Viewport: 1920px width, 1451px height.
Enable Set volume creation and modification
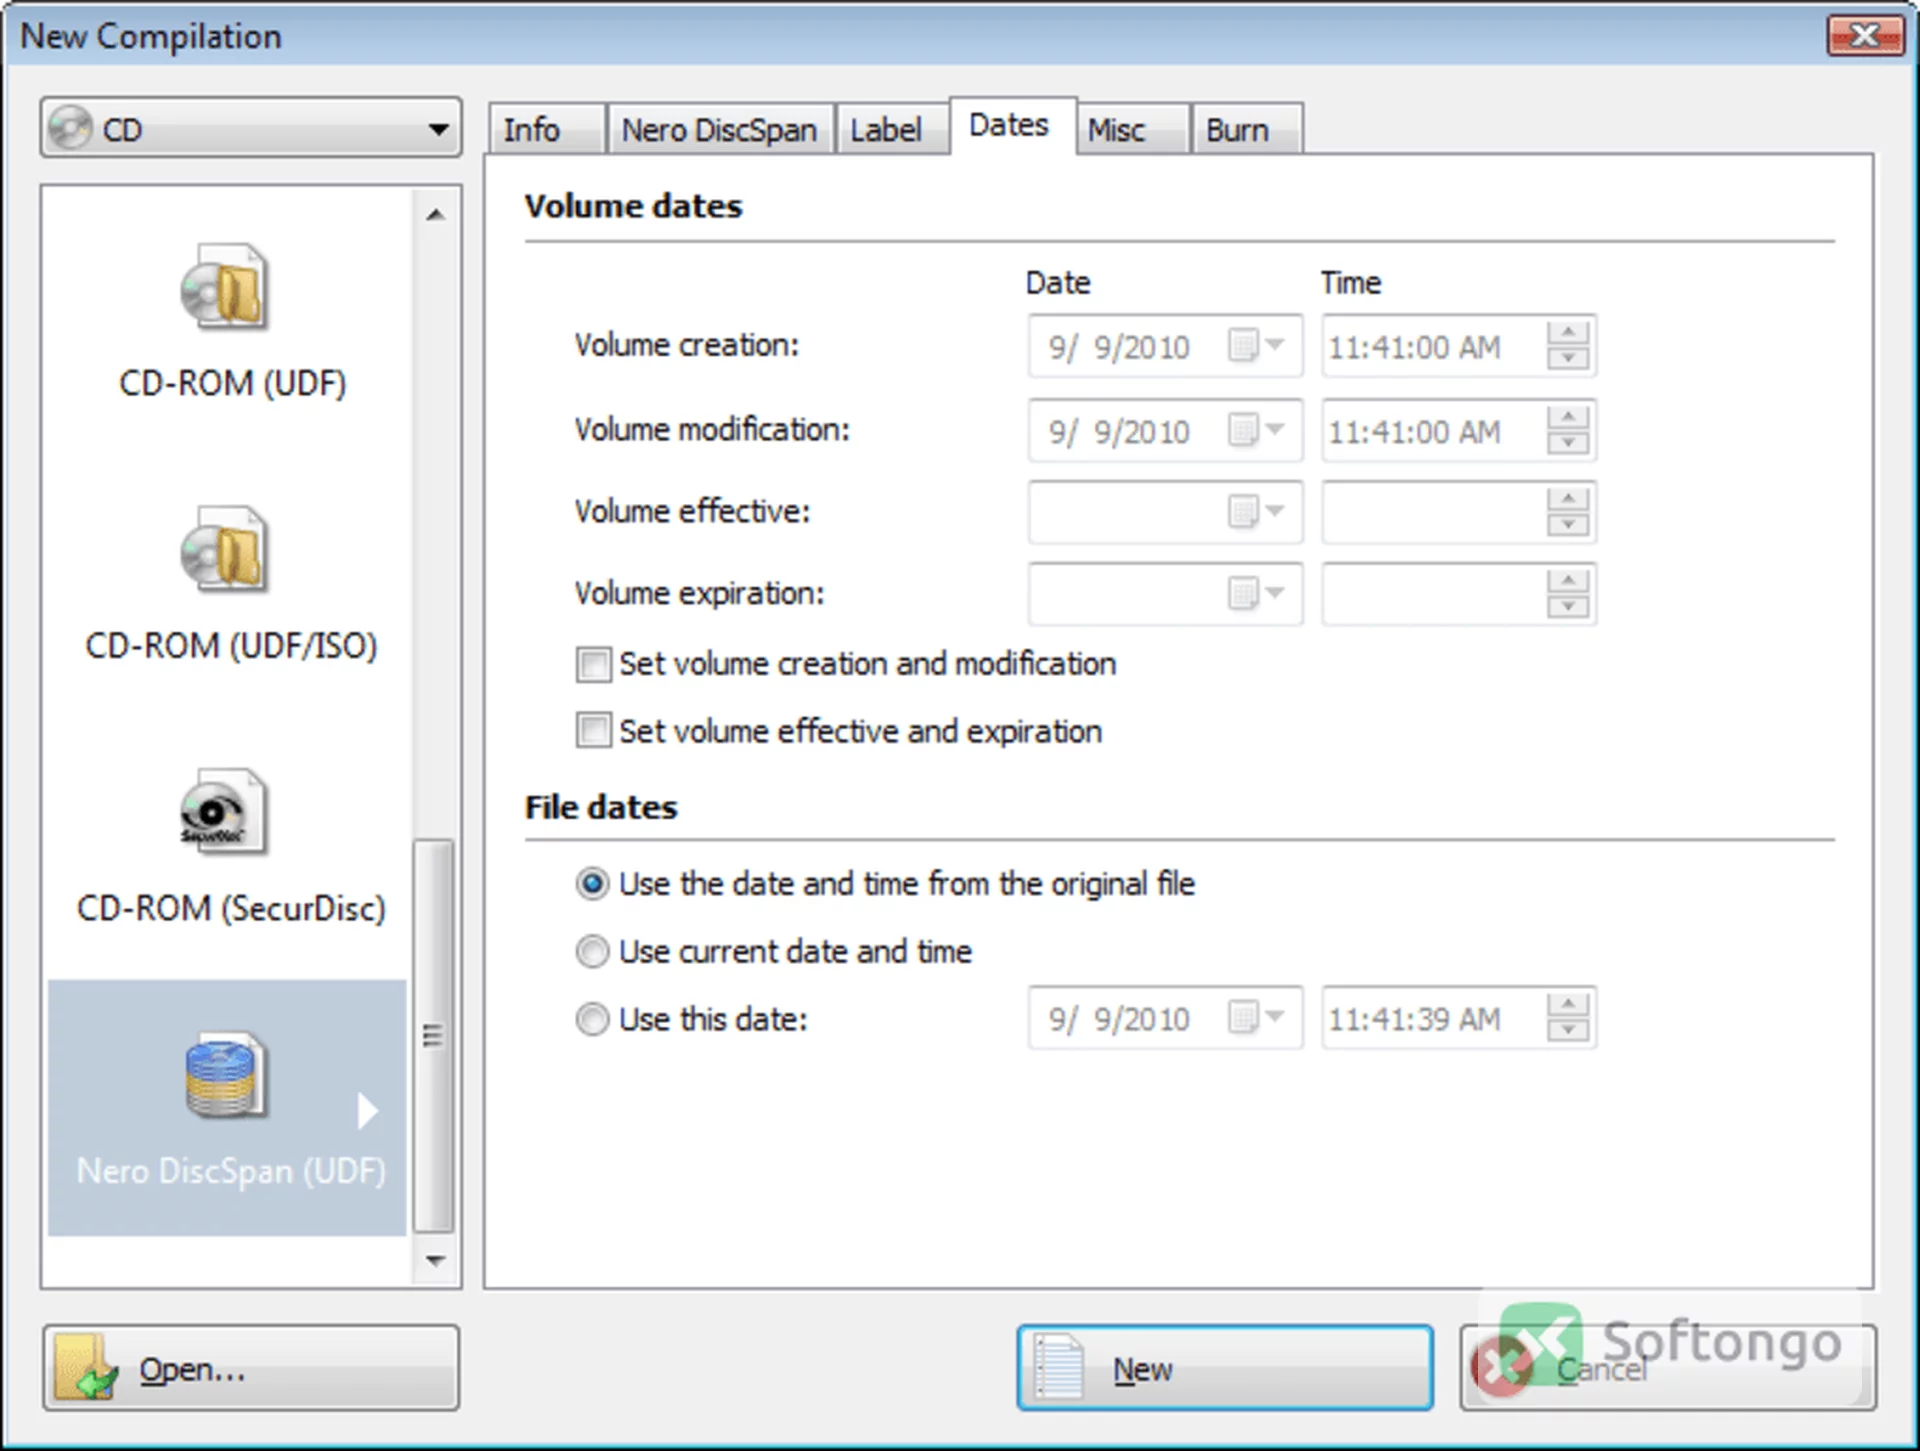click(593, 664)
